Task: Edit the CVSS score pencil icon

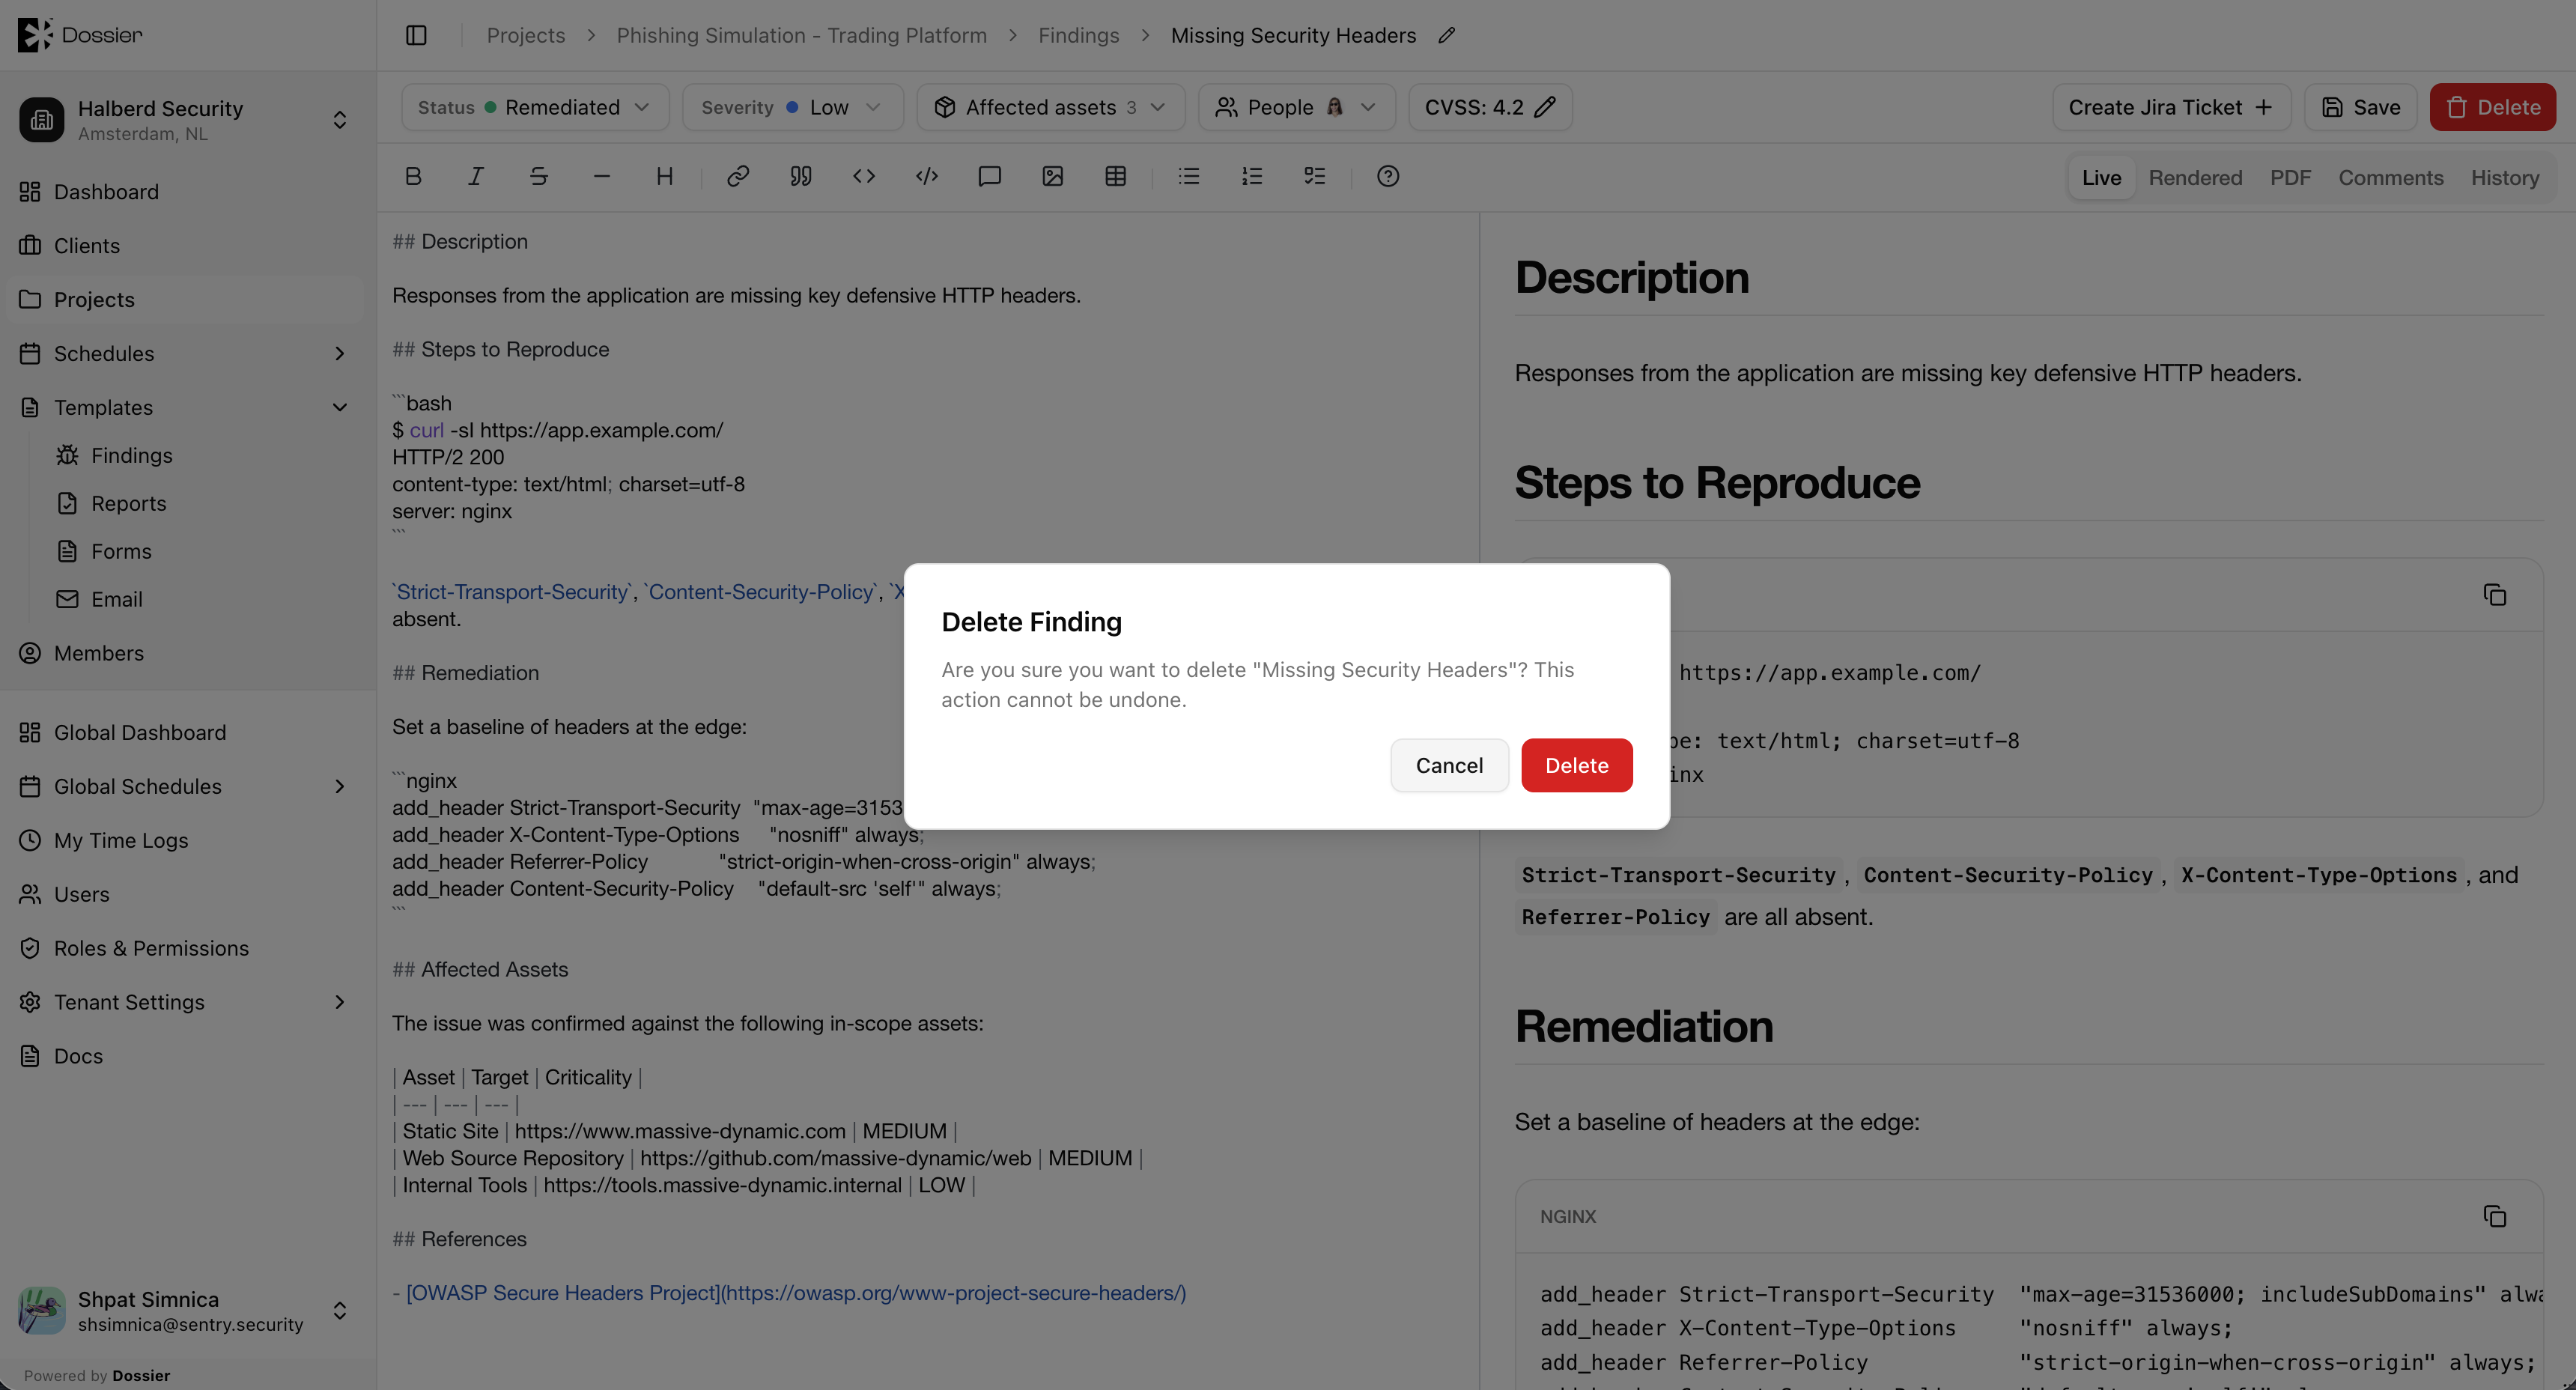Action: pyautogui.click(x=1545, y=107)
